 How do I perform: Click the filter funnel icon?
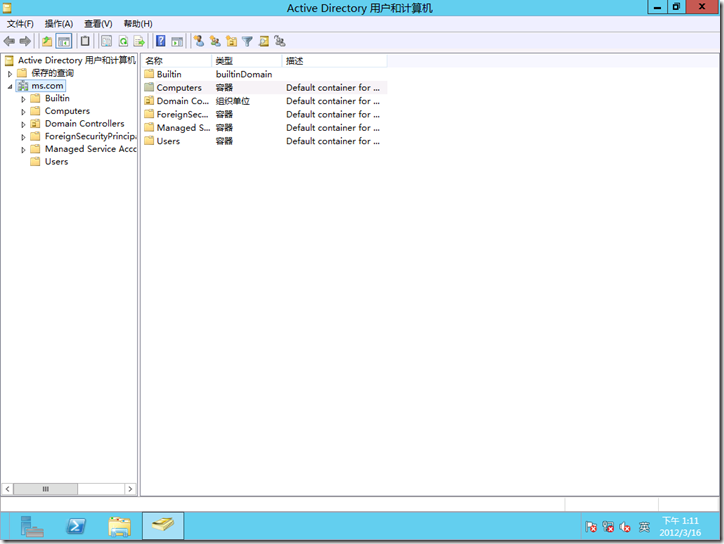point(247,42)
